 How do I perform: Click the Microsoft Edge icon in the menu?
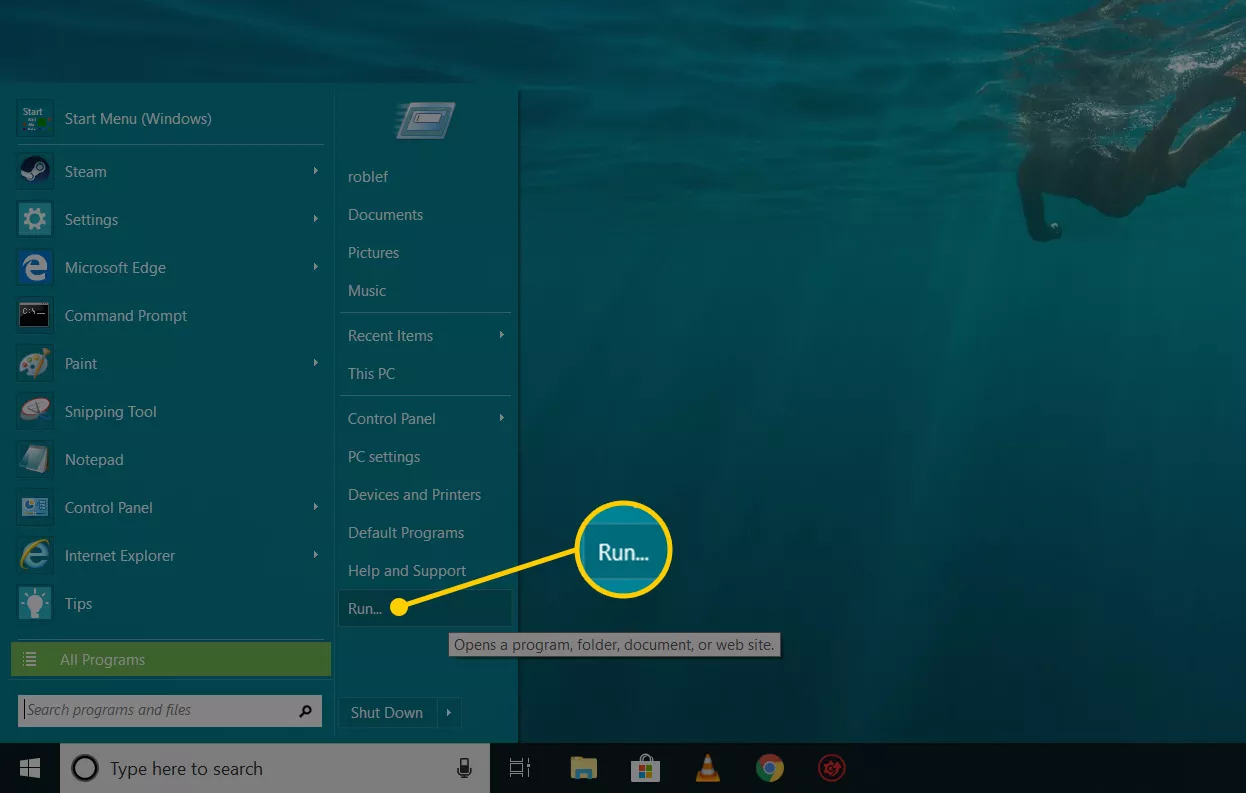click(35, 267)
